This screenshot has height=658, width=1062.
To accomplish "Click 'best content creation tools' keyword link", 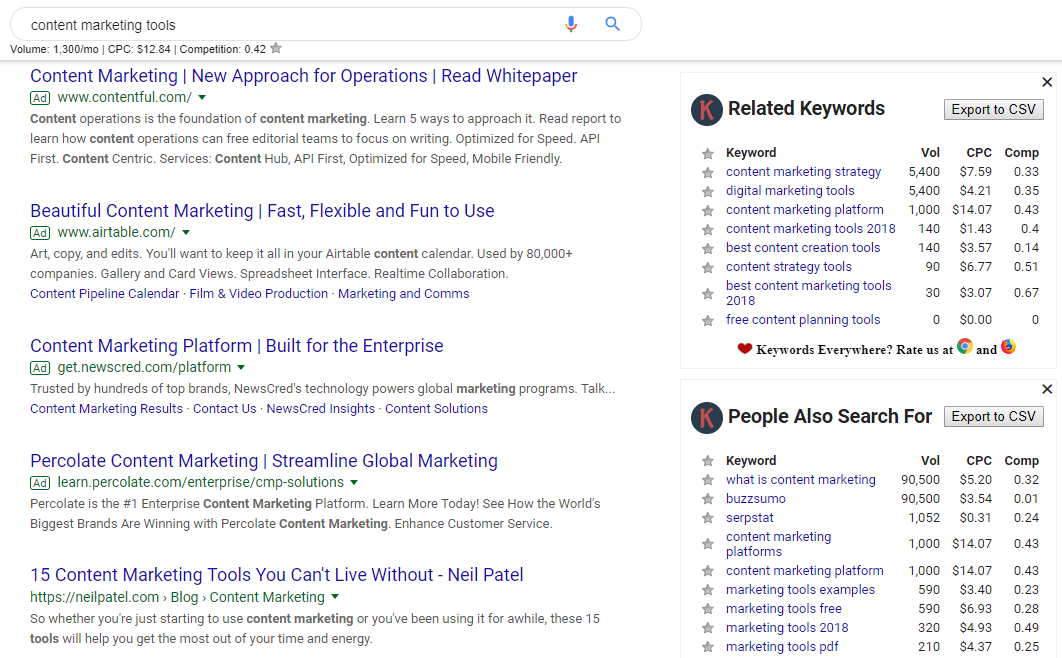I will point(803,248).
